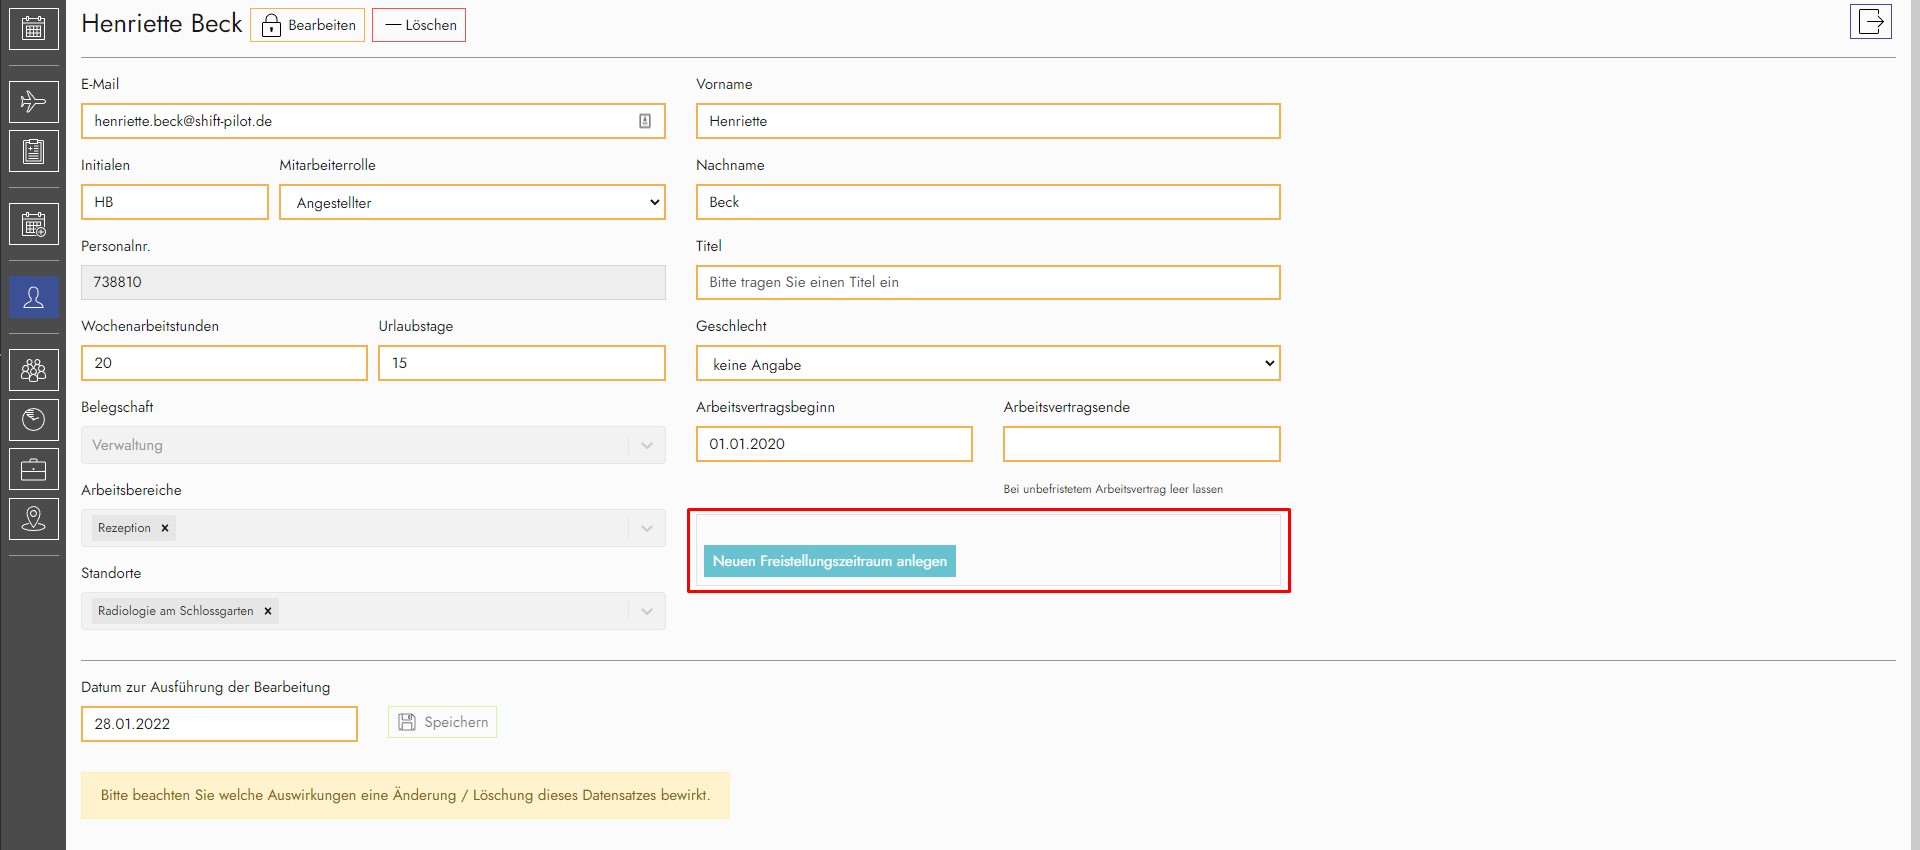Viewport: 1920px width, 850px height.
Task: Click the calendar with plus icon
Action: [x=33, y=225]
